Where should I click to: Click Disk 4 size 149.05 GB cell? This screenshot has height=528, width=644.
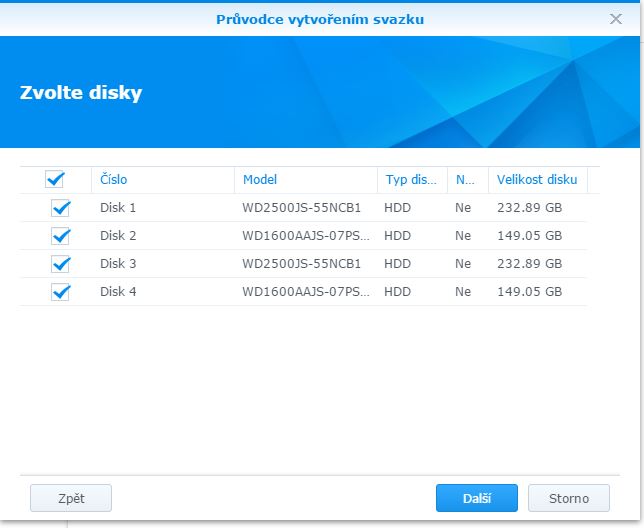click(529, 292)
